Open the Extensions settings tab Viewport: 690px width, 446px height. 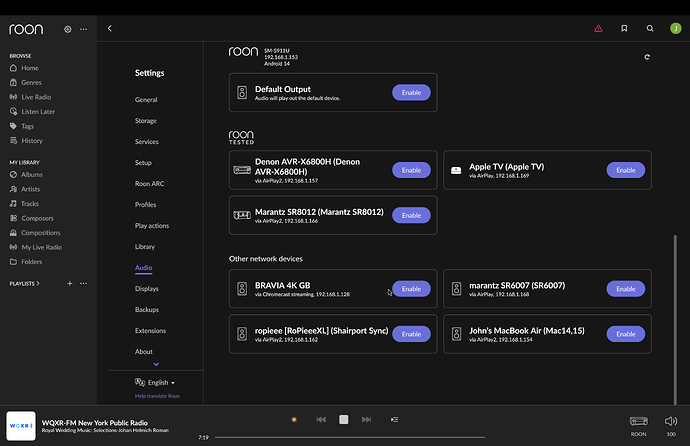[150, 331]
